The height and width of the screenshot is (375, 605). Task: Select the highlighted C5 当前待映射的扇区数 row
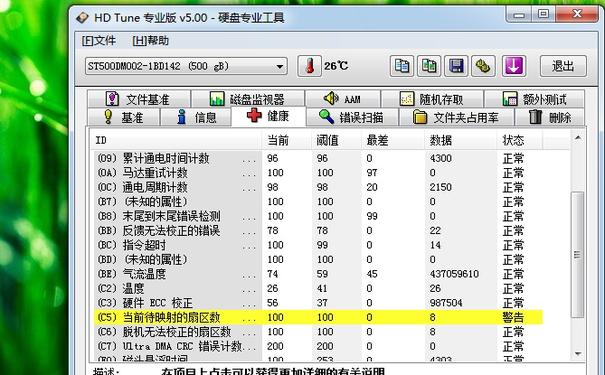(x=318, y=317)
